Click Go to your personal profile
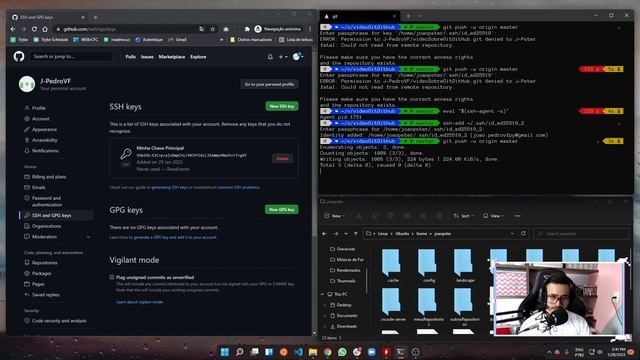The image size is (640, 360). coord(269,84)
